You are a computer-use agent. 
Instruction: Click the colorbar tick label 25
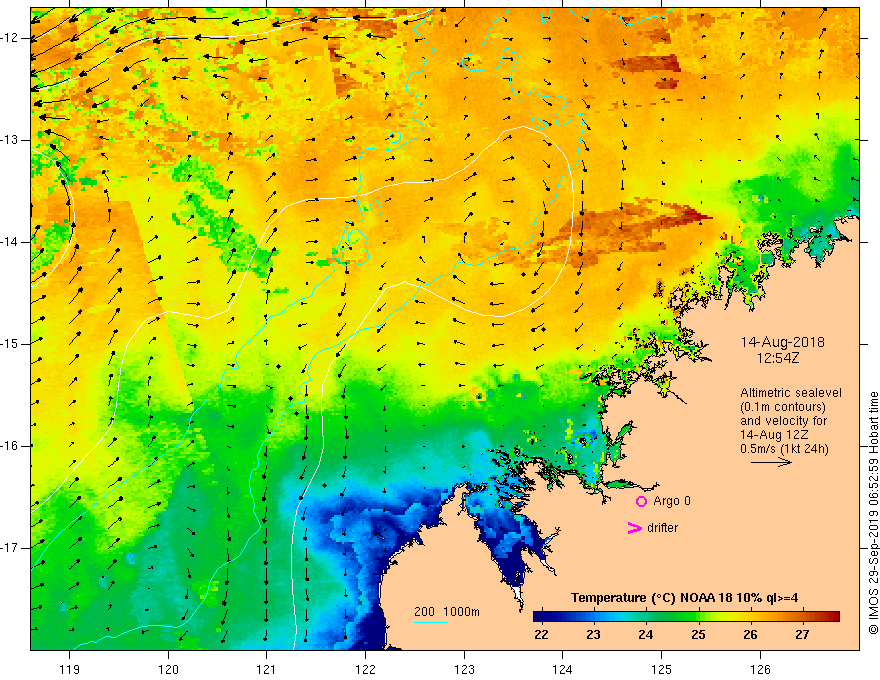click(x=698, y=635)
